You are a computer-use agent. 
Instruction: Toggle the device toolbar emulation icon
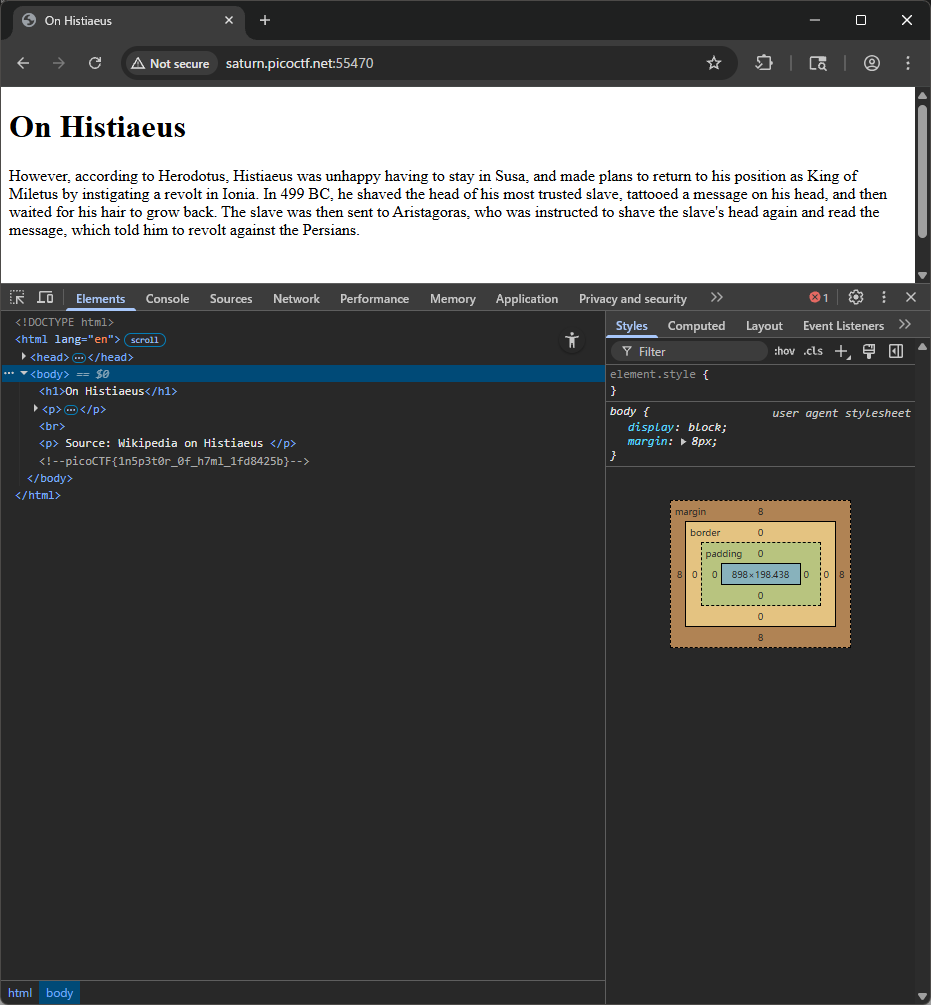[x=45, y=298]
